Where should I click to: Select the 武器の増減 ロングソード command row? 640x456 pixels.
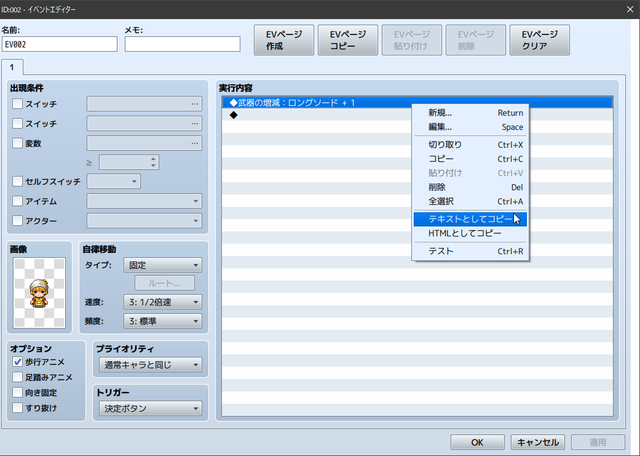click(417, 102)
